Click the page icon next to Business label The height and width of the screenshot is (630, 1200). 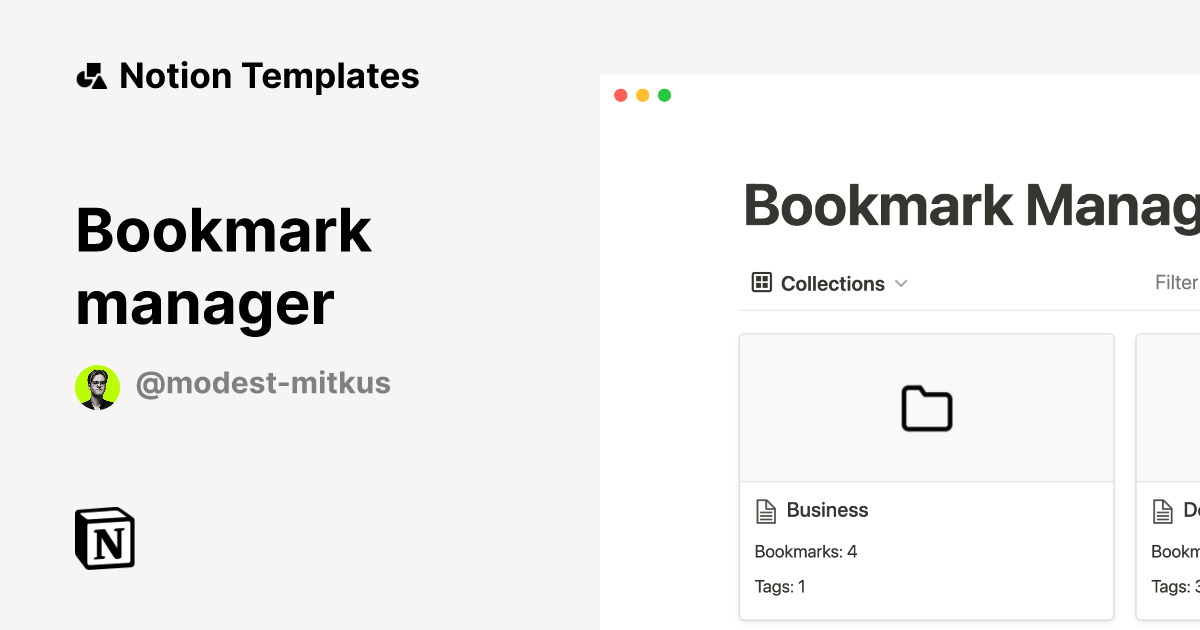click(766, 510)
